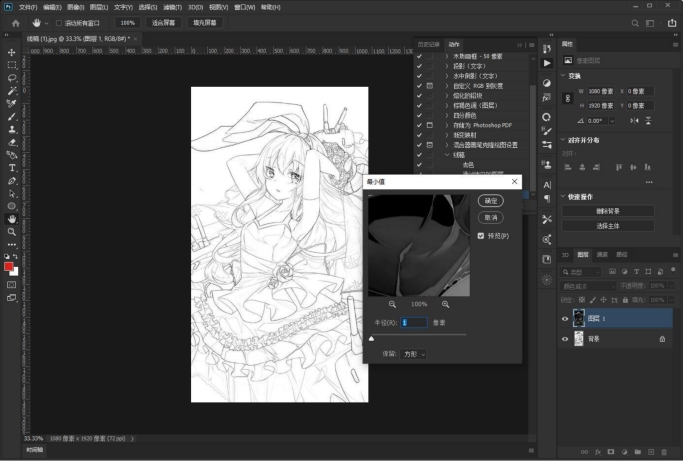The width and height of the screenshot is (683, 461).
Task: Open the Actions play panel icon
Action: tap(547, 63)
